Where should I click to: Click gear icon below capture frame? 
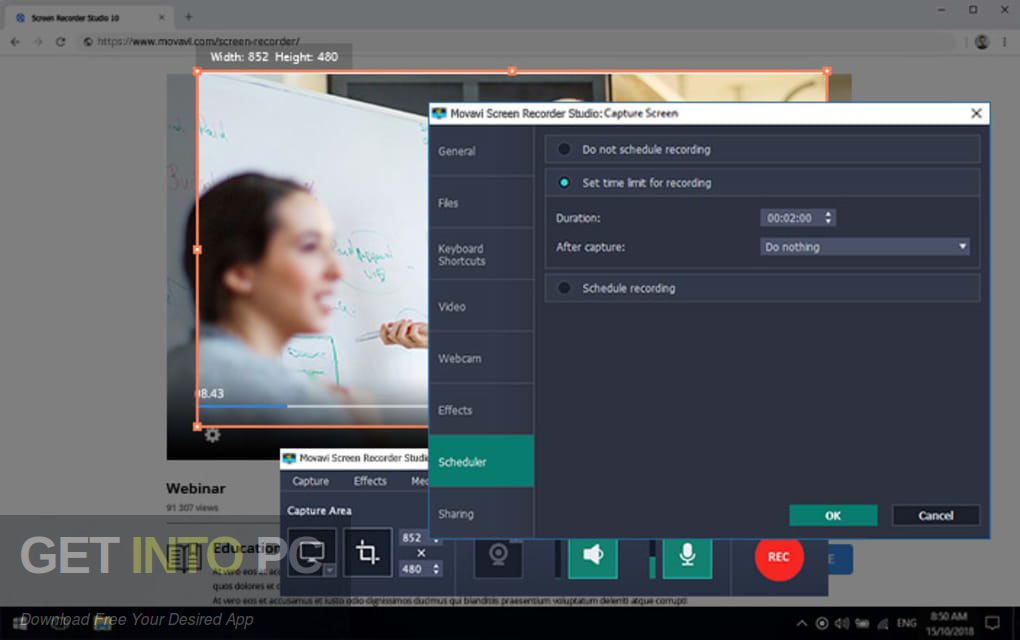pyautogui.click(x=212, y=434)
